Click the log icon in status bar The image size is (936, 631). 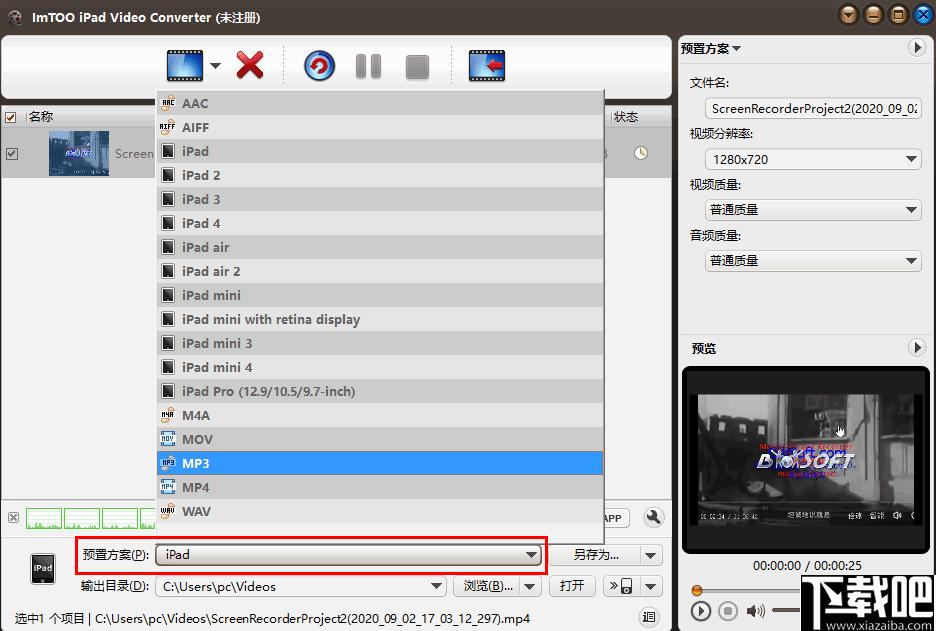(649, 616)
